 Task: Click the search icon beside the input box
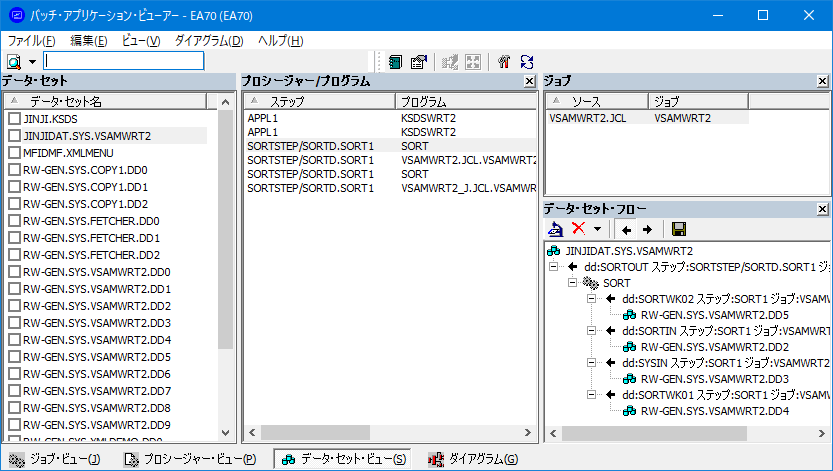[14, 62]
